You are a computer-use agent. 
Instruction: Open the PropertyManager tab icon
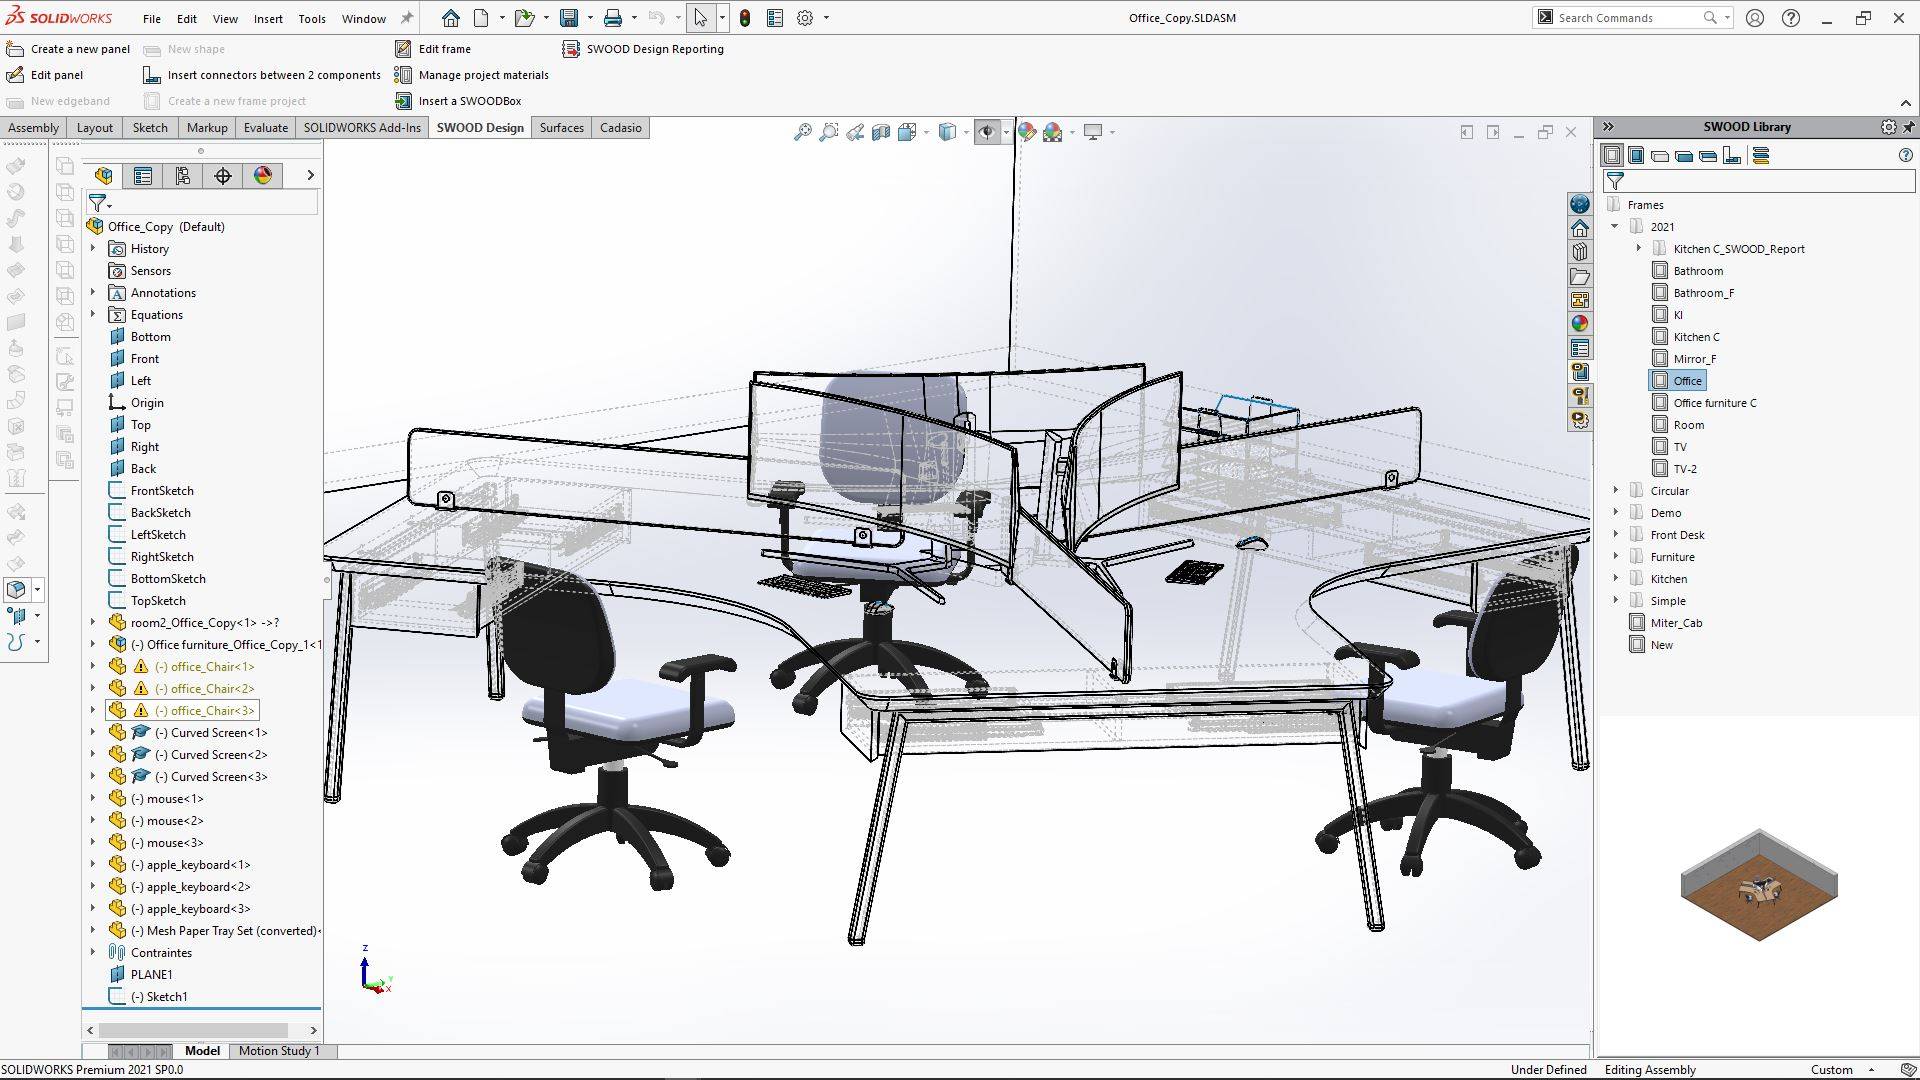tap(143, 176)
